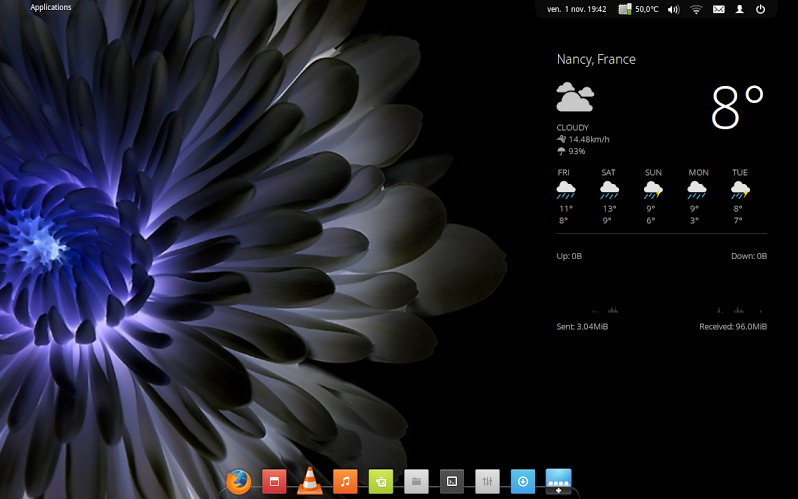Click the Sunday thunderstorm forecast icon
This screenshot has height=499, width=798.
click(653, 190)
